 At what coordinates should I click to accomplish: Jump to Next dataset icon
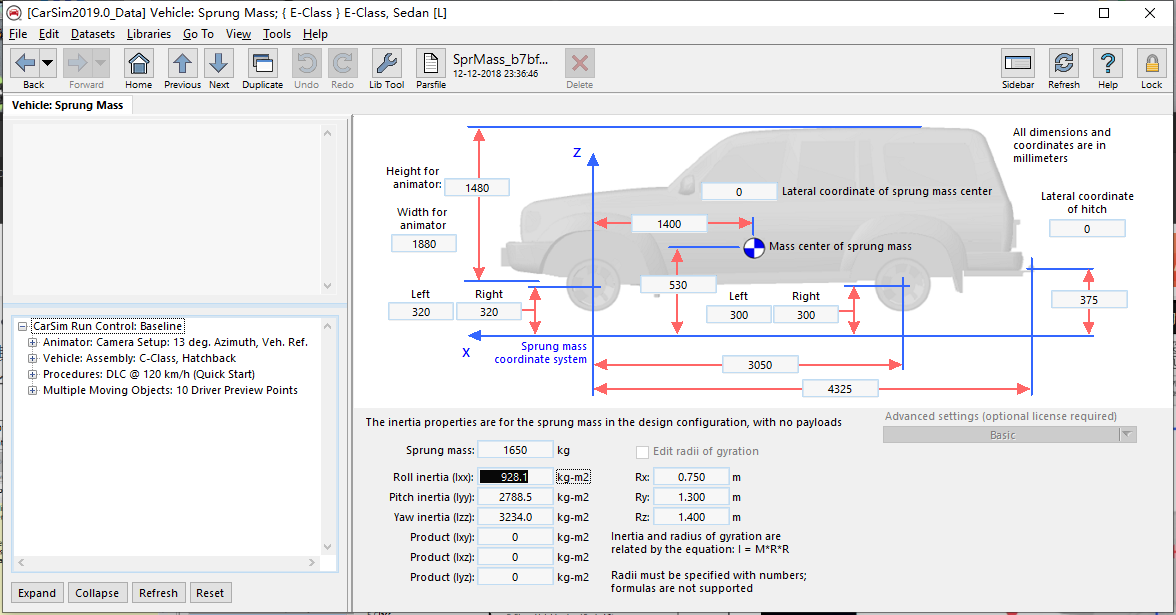(219, 63)
